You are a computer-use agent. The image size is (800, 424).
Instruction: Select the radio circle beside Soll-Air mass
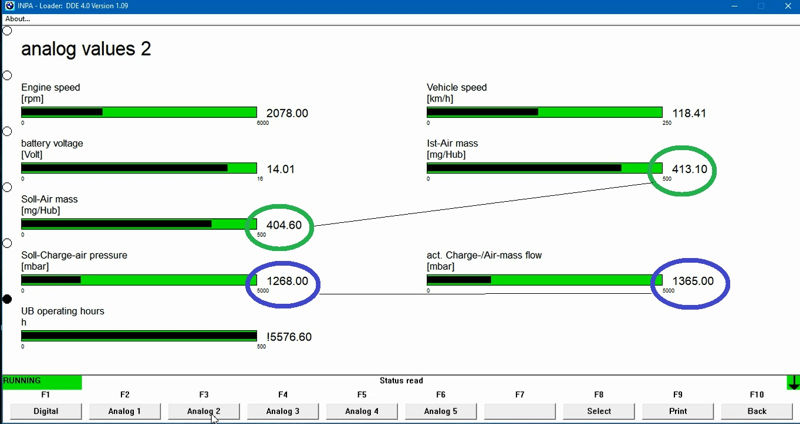pyautogui.click(x=8, y=187)
